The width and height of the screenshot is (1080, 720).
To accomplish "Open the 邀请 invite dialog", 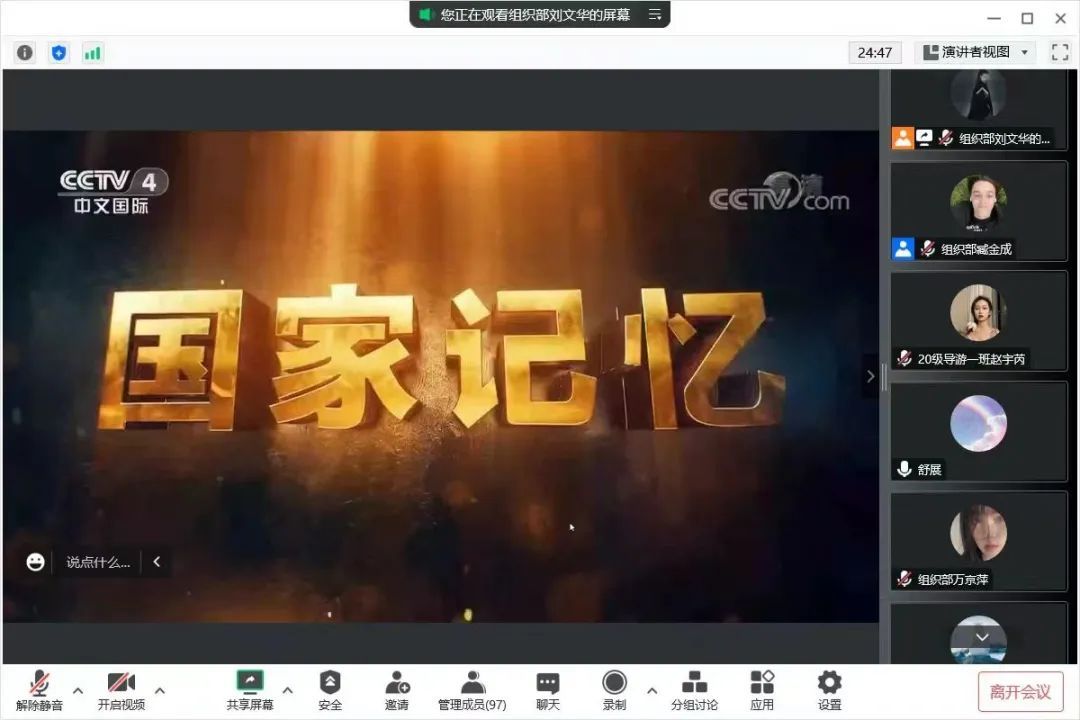I will click(397, 690).
